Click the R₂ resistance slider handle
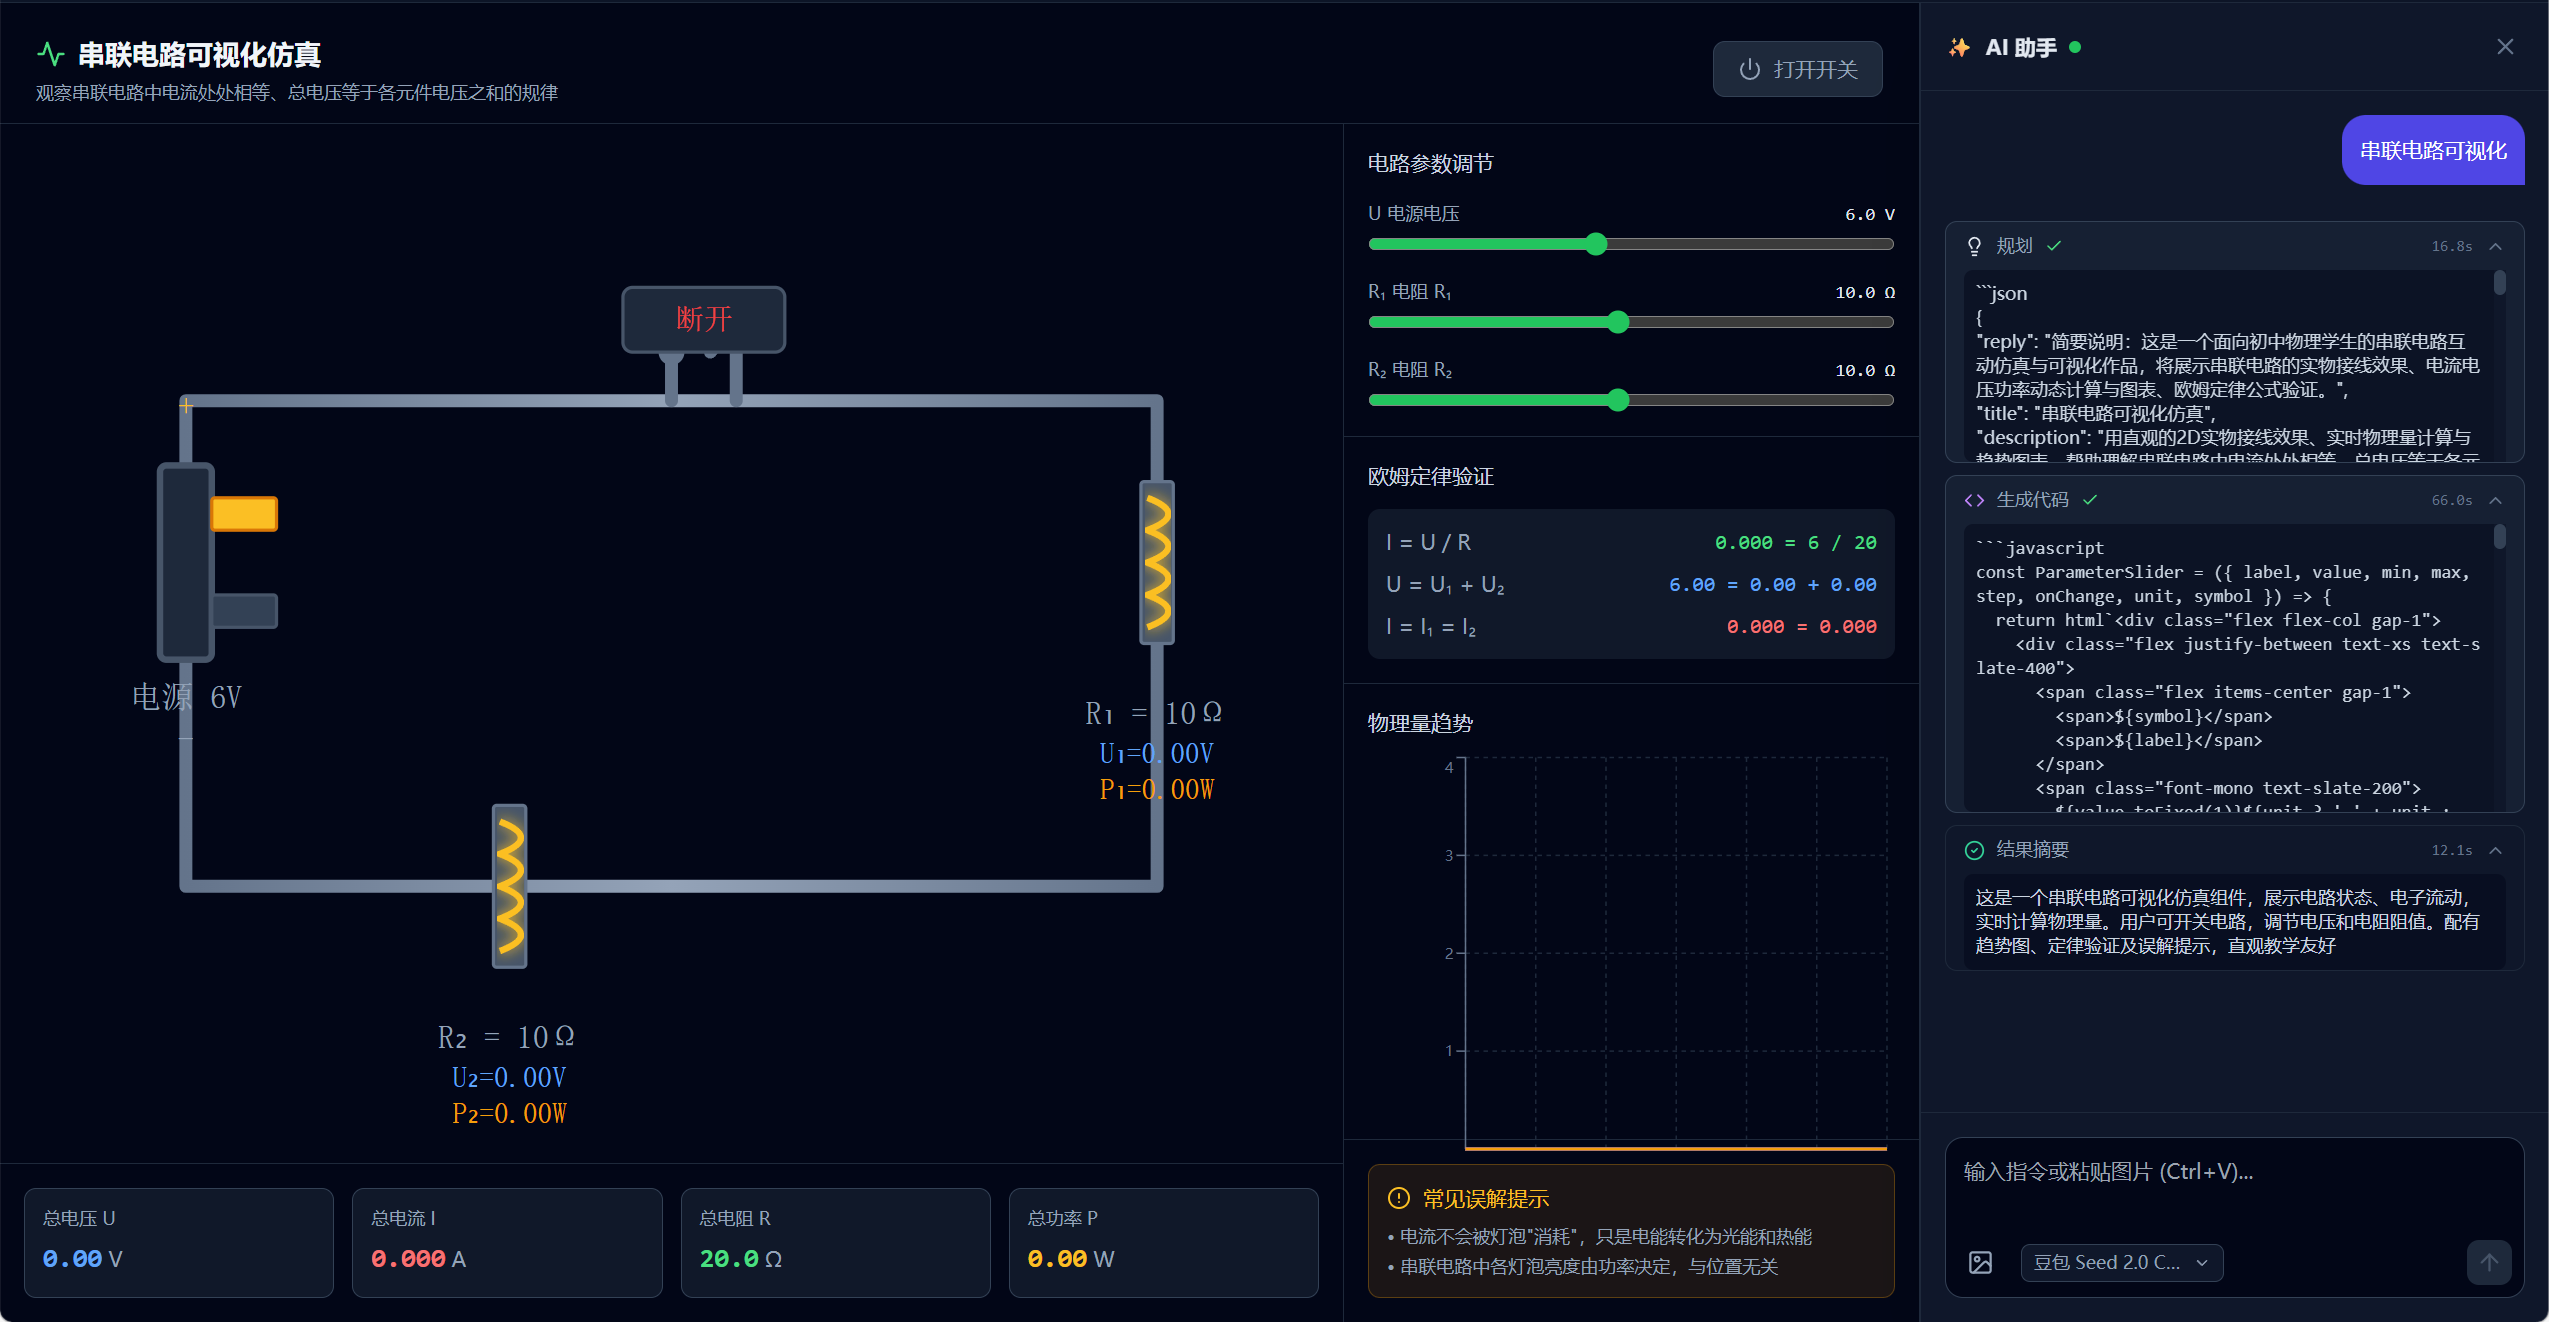 tap(1618, 400)
